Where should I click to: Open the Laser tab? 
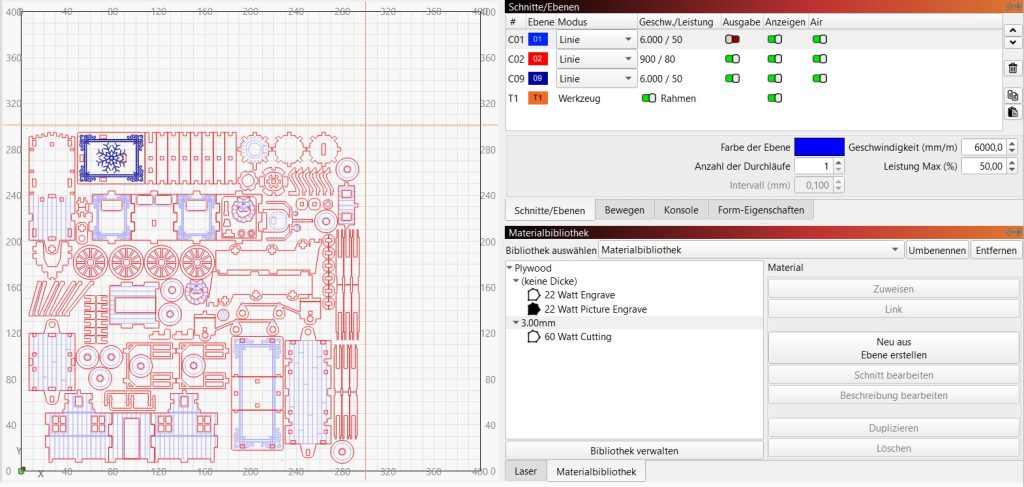coord(525,470)
